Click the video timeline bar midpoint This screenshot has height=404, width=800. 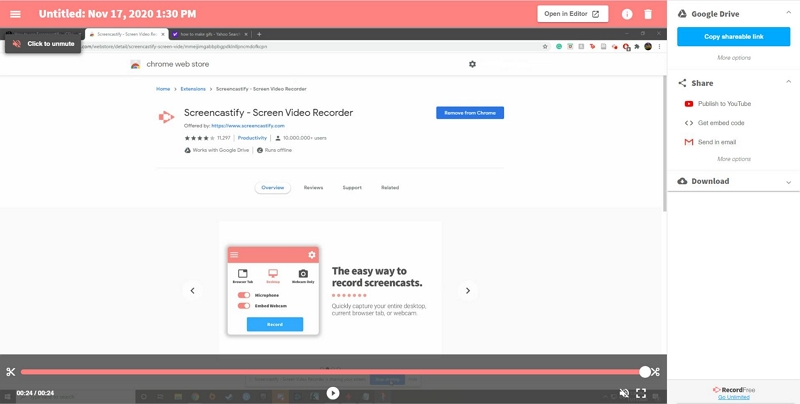333,372
